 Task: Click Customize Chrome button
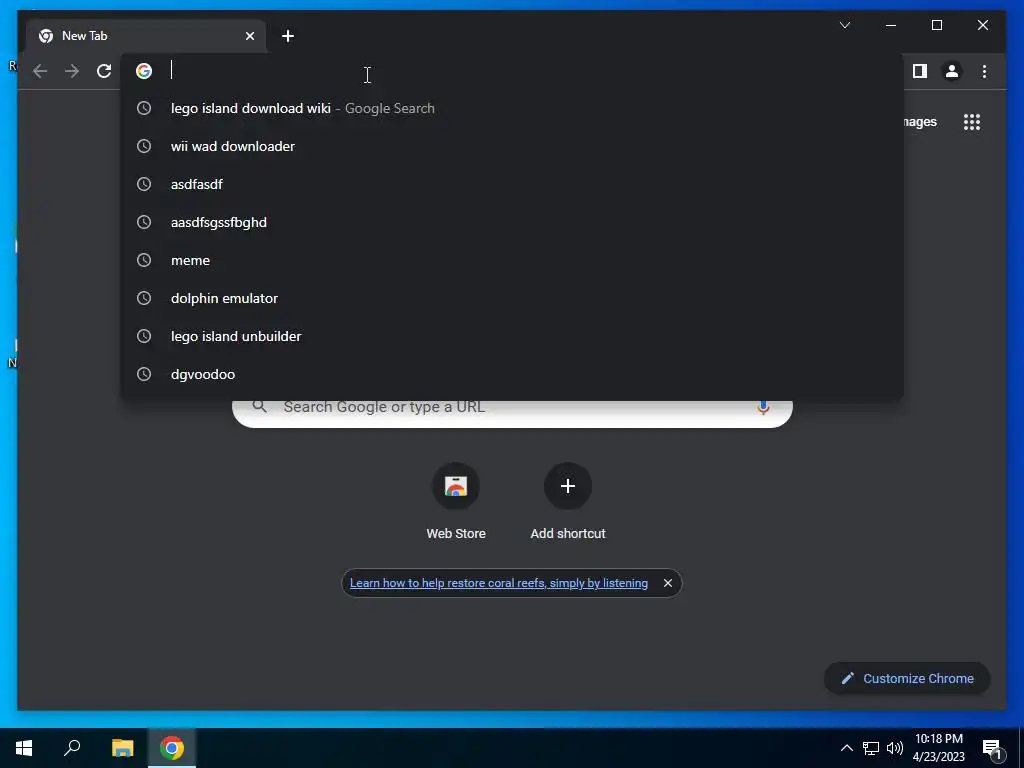[907, 679]
